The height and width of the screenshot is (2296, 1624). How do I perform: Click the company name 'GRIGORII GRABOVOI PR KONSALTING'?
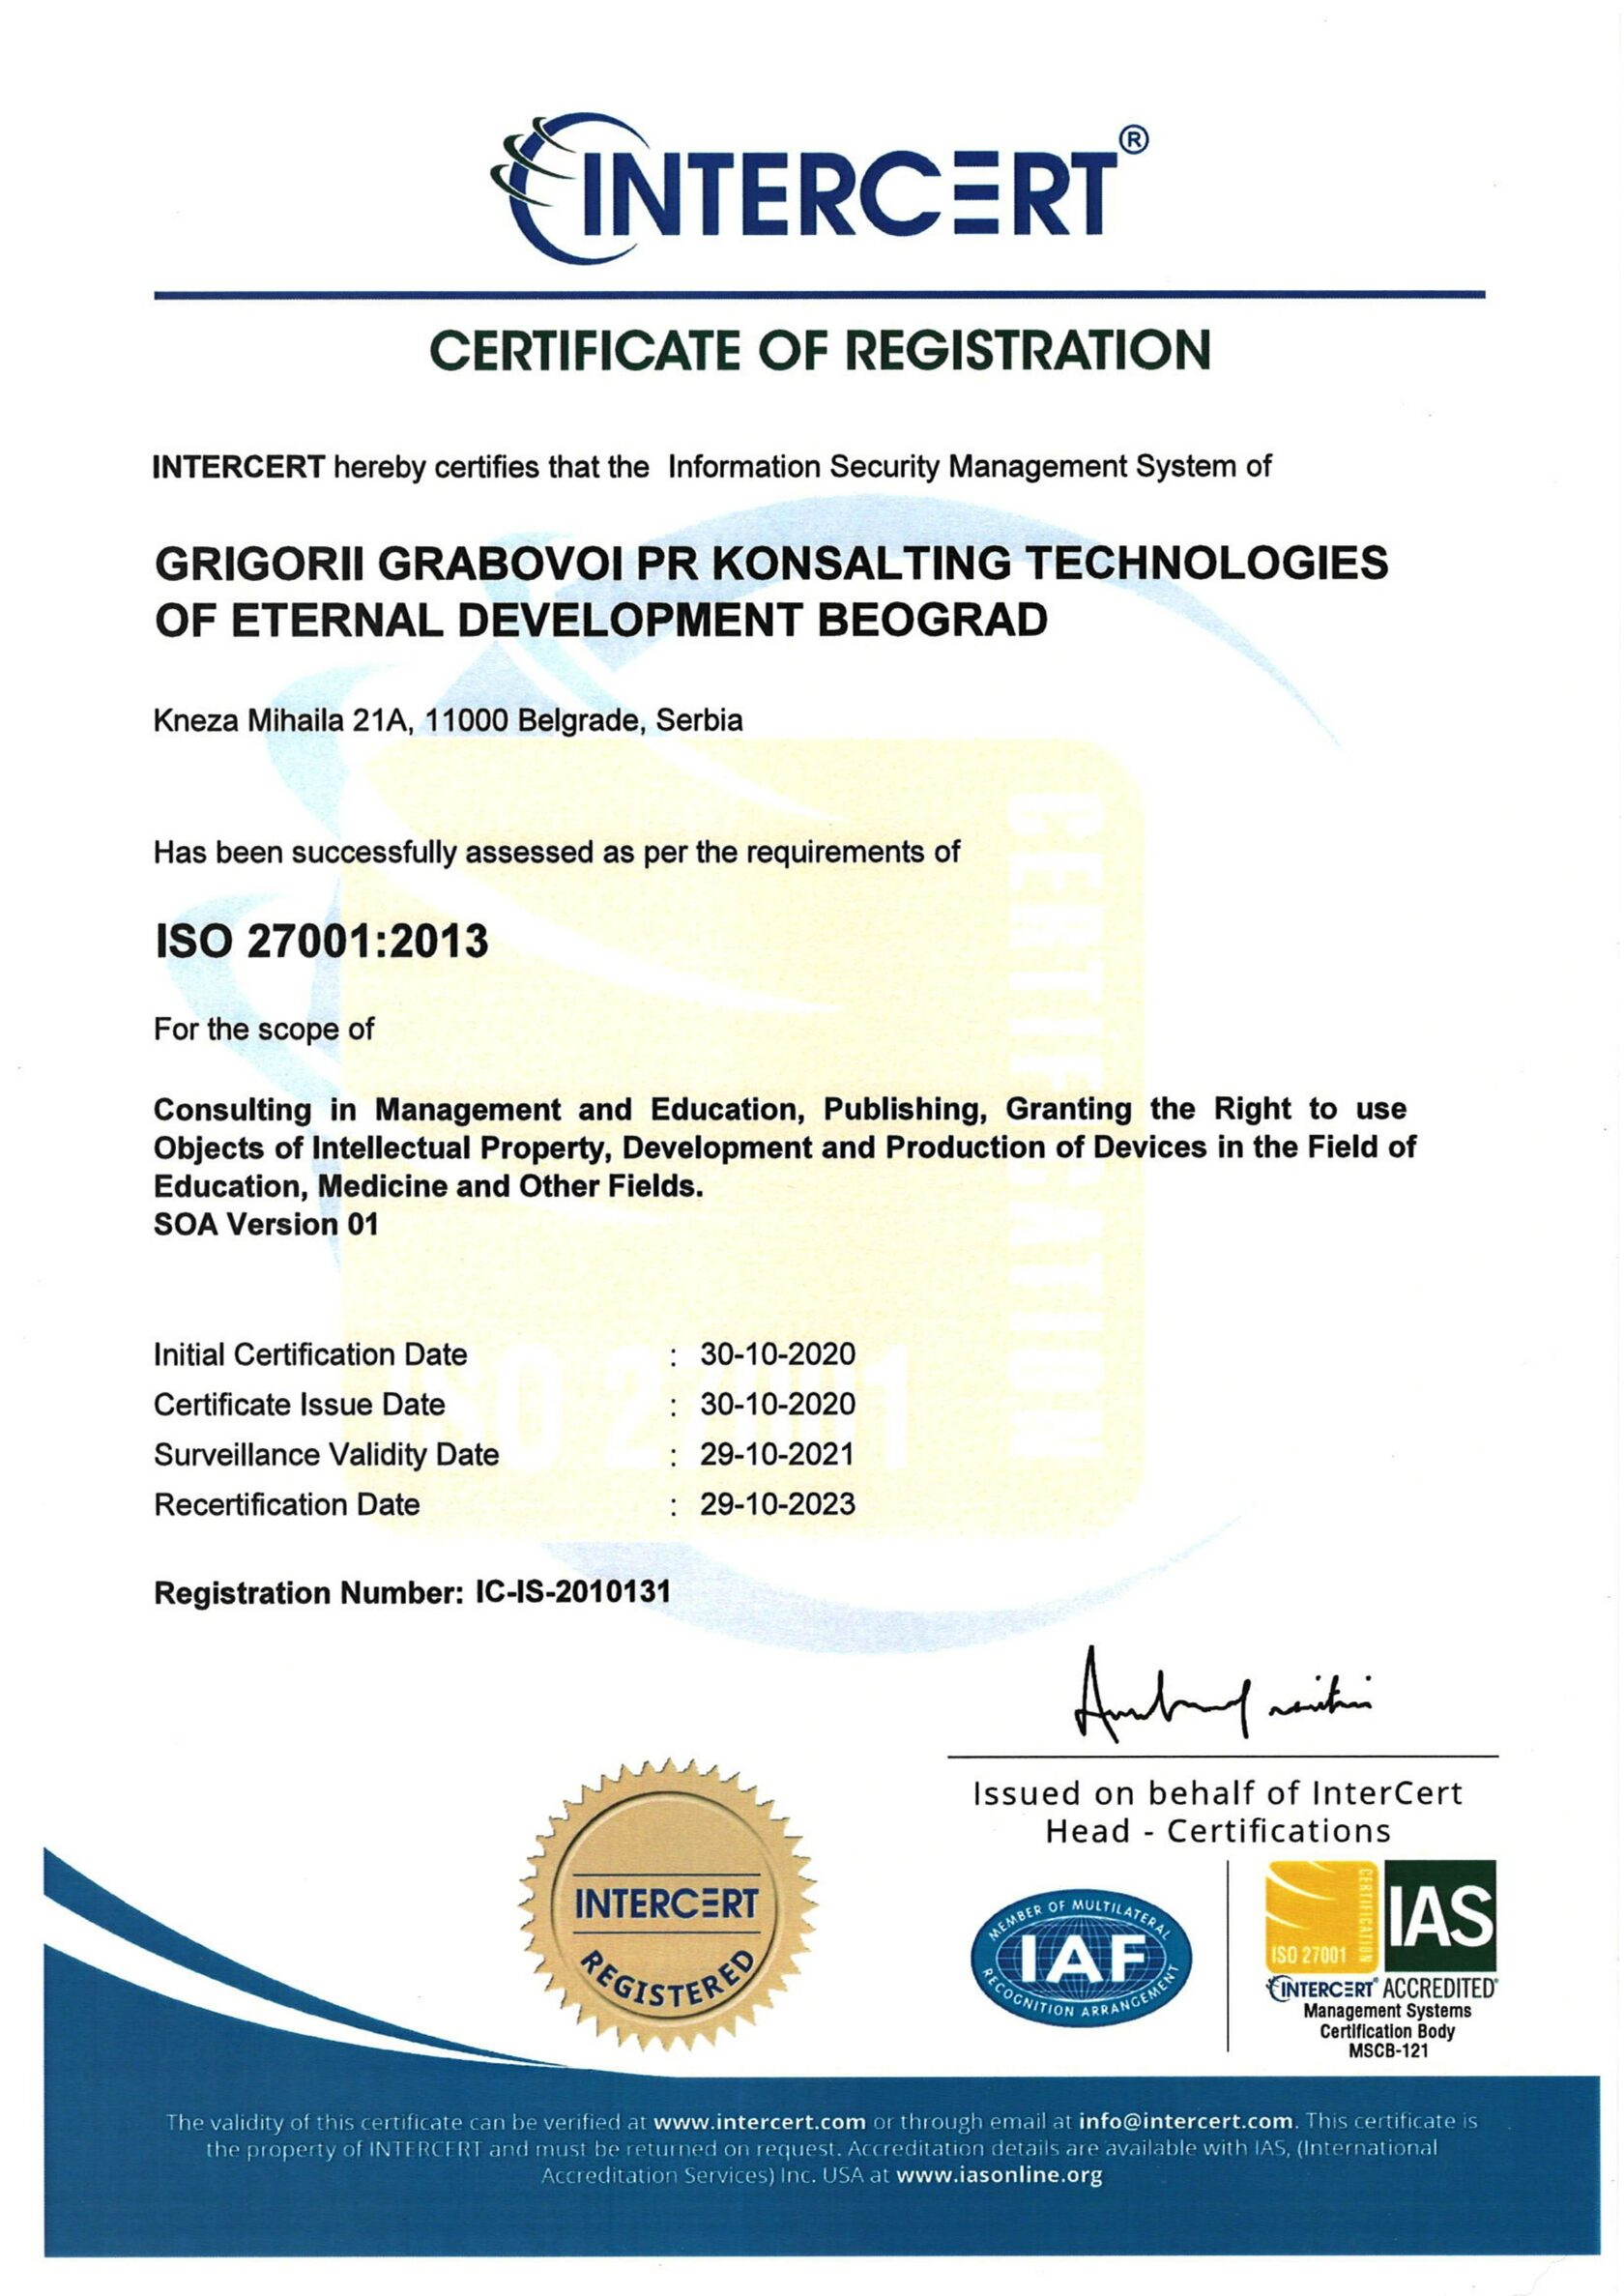[x=771, y=563]
